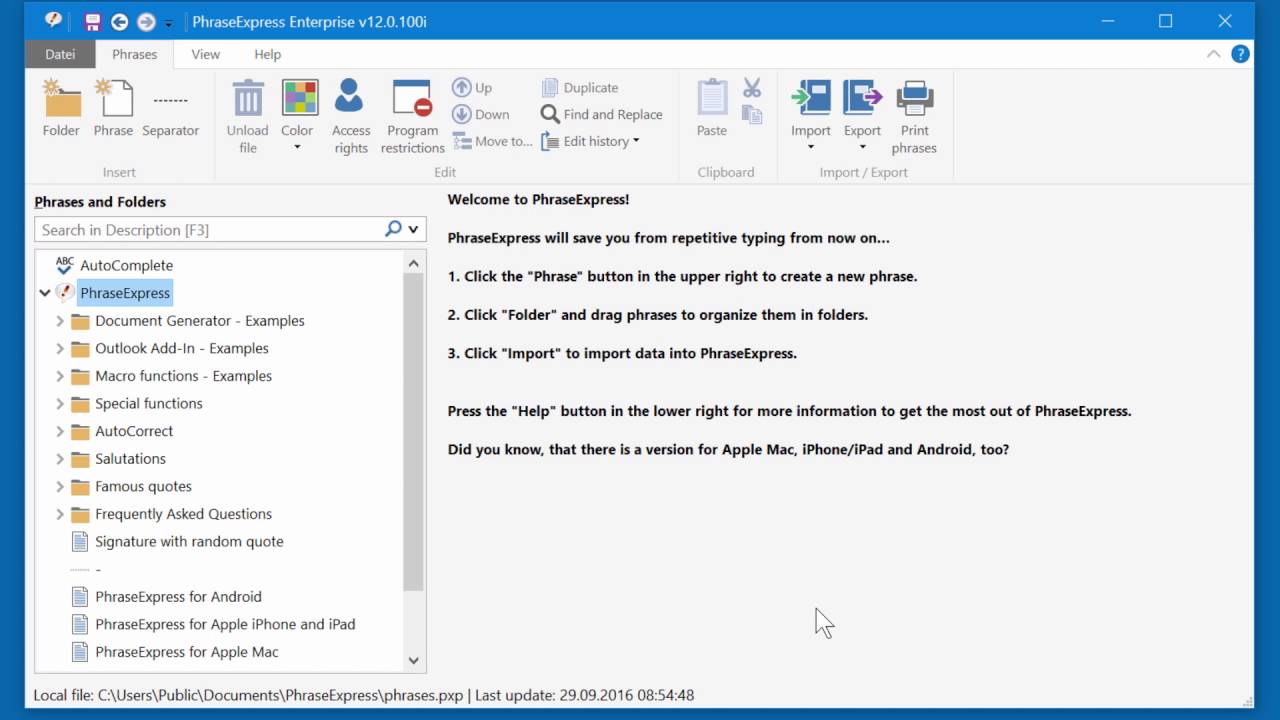Expand the AutoCorrect folder

coord(59,431)
